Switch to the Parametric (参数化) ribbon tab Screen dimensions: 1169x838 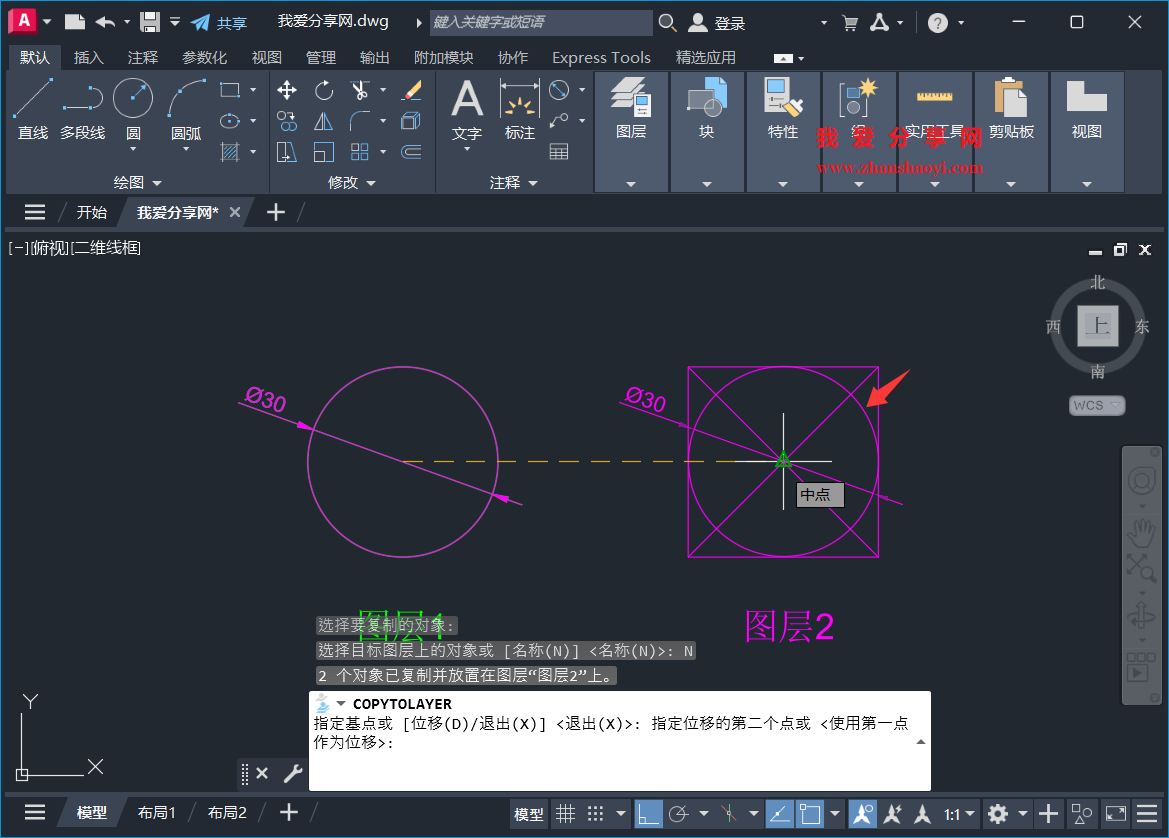(x=204, y=57)
